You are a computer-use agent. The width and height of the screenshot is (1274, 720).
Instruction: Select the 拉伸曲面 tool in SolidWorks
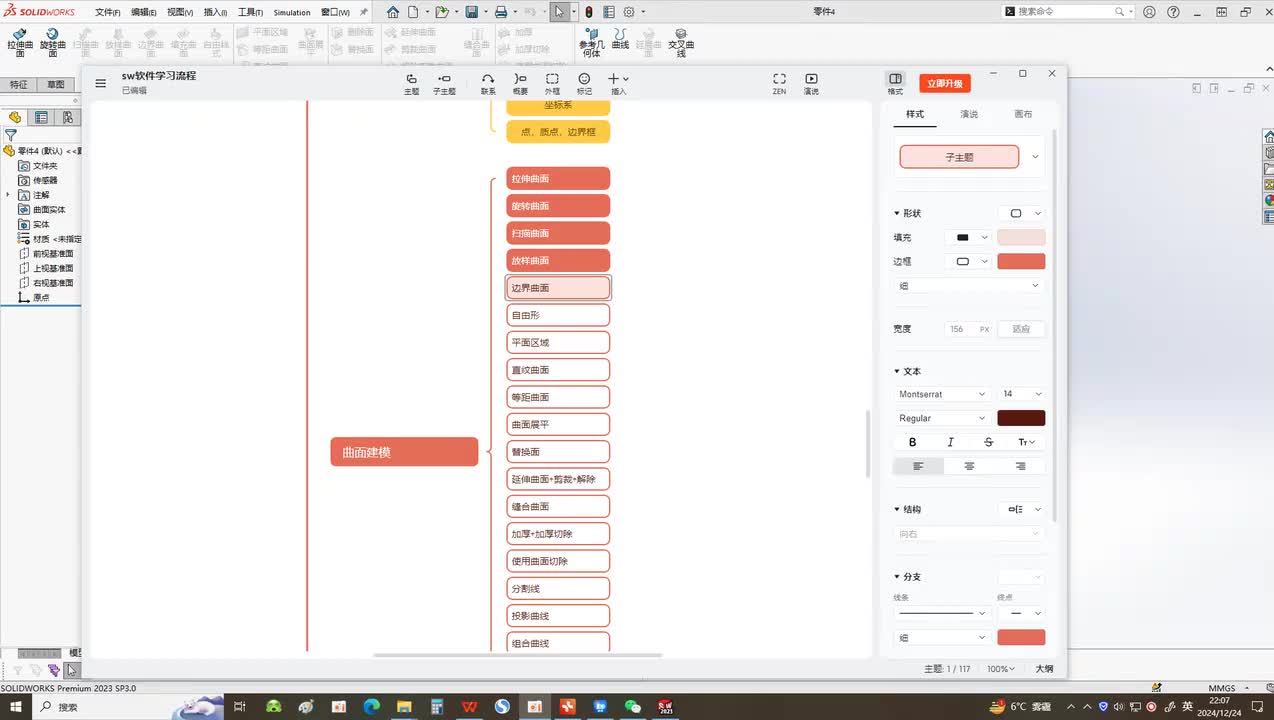pyautogui.click(x=20, y=42)
